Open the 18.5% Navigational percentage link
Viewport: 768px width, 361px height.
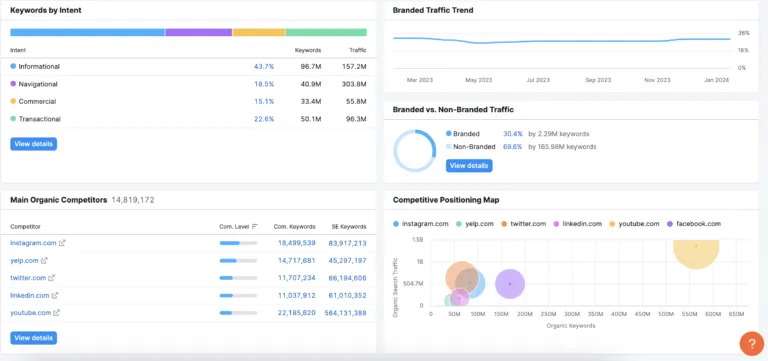coord(264,84)
